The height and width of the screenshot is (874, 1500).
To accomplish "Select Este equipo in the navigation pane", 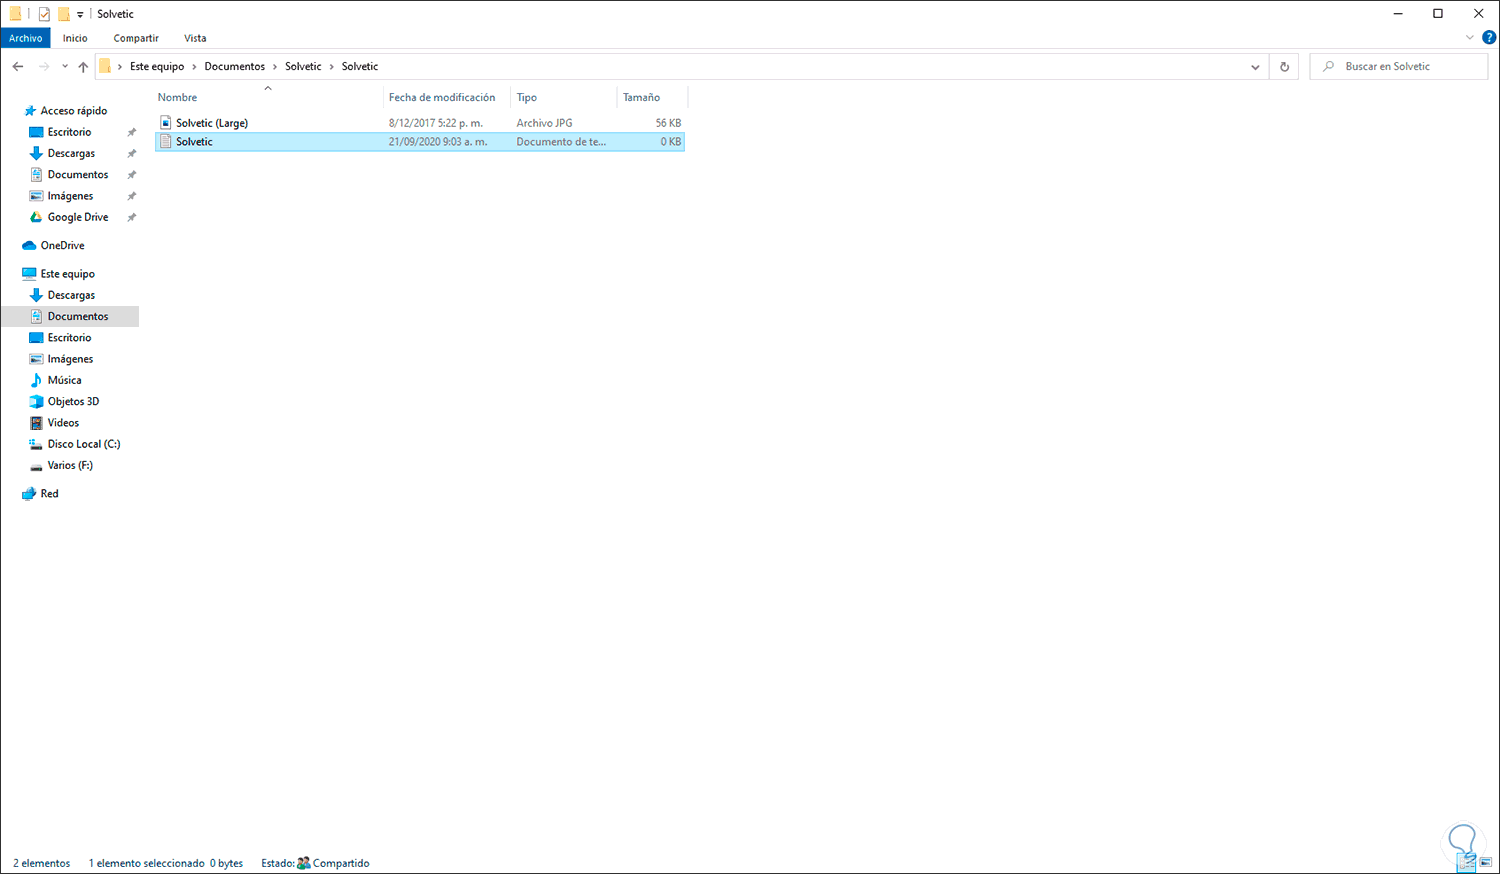I will pos(67,274).
